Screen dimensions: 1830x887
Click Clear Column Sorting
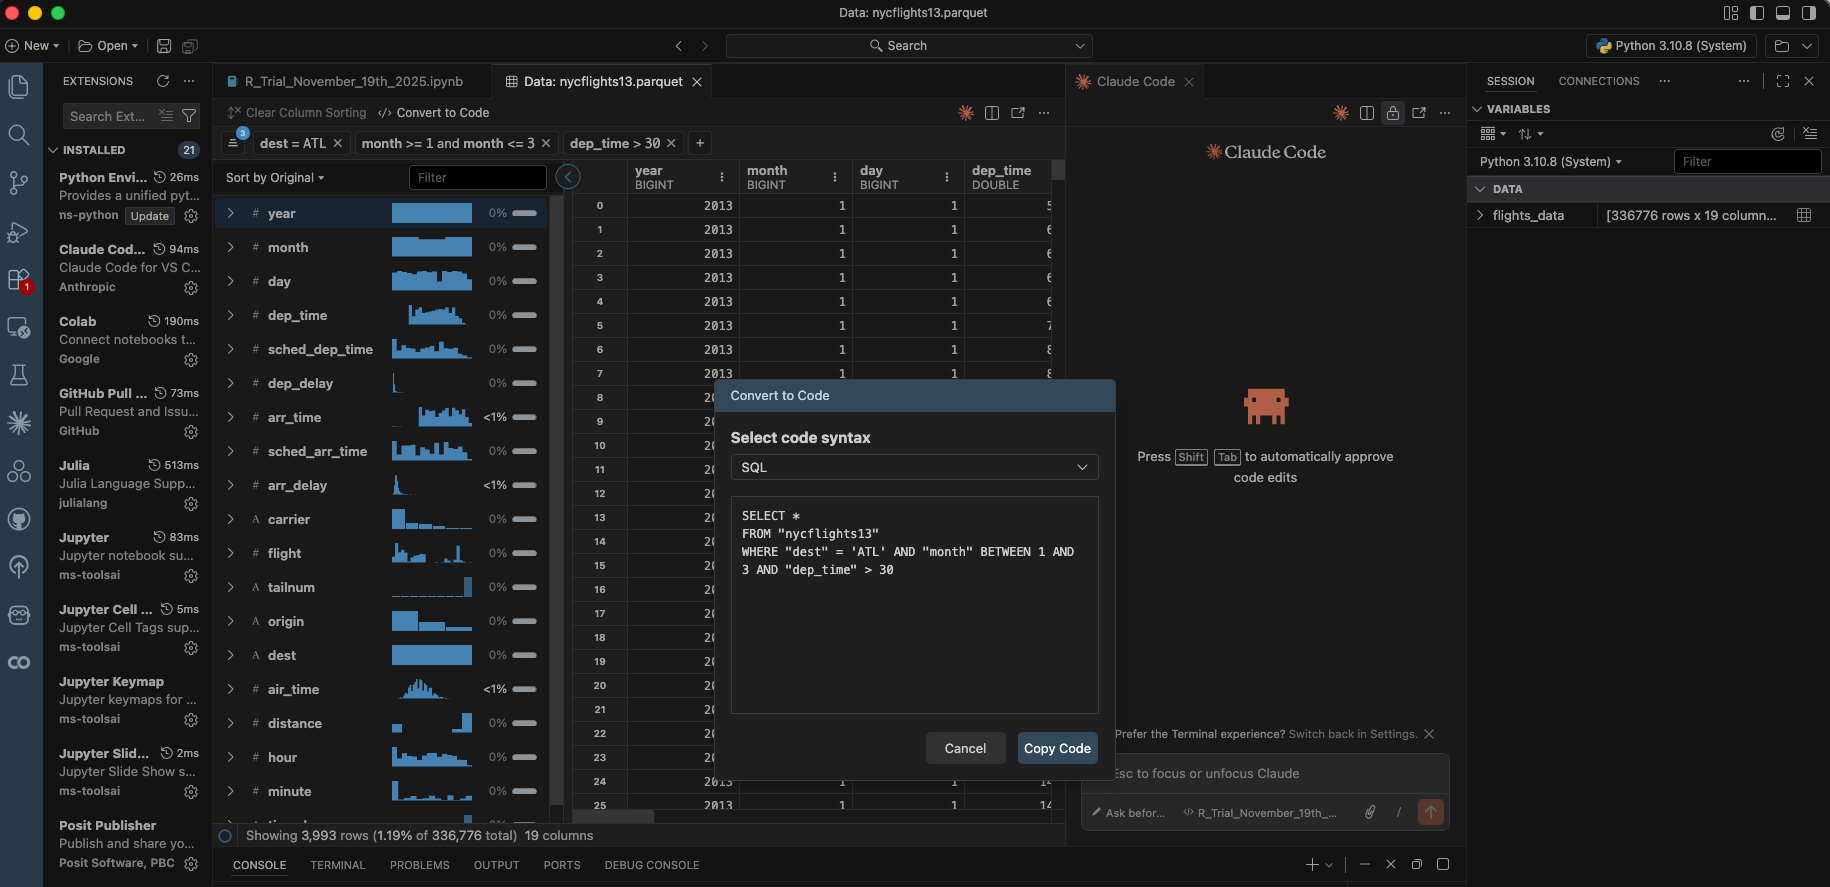pos(297,113)
